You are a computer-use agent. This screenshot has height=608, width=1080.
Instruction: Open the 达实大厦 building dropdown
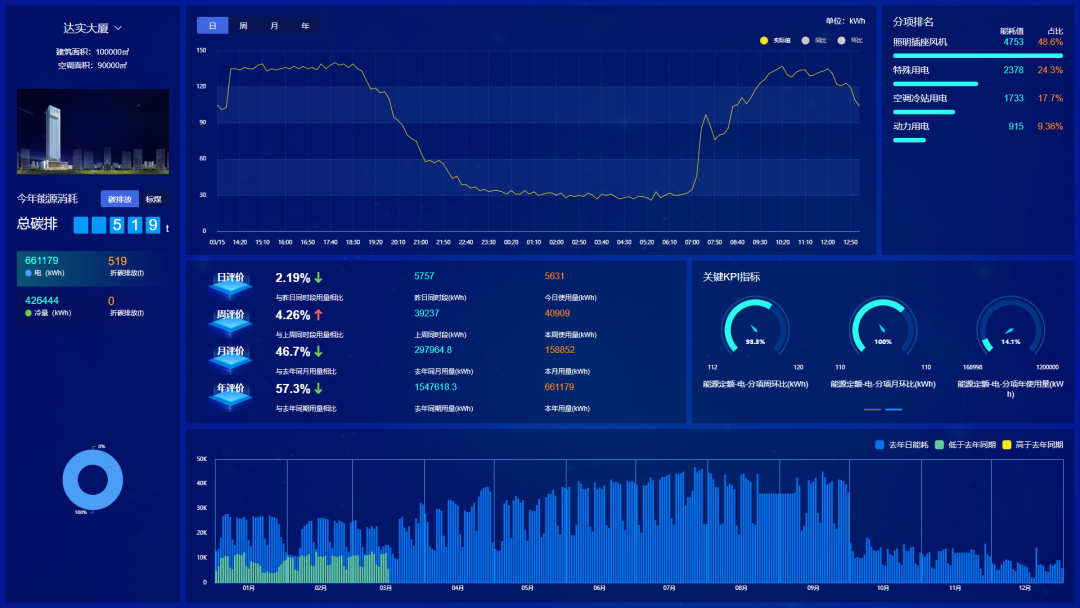[x=92, y=28]
